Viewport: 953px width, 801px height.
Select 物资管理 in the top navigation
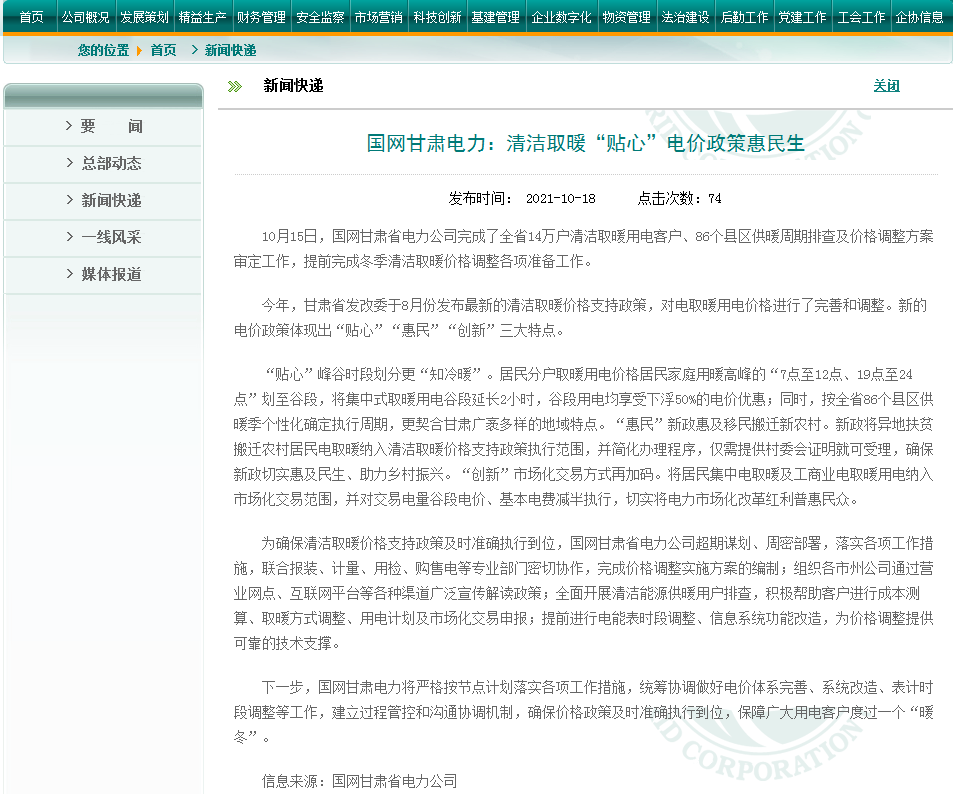click(627, 17)
